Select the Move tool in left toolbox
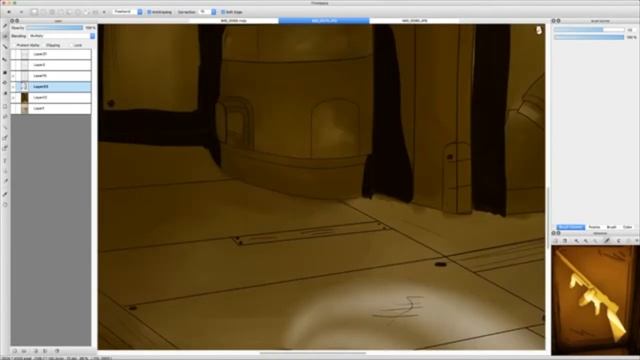 (x=5, y=60)
